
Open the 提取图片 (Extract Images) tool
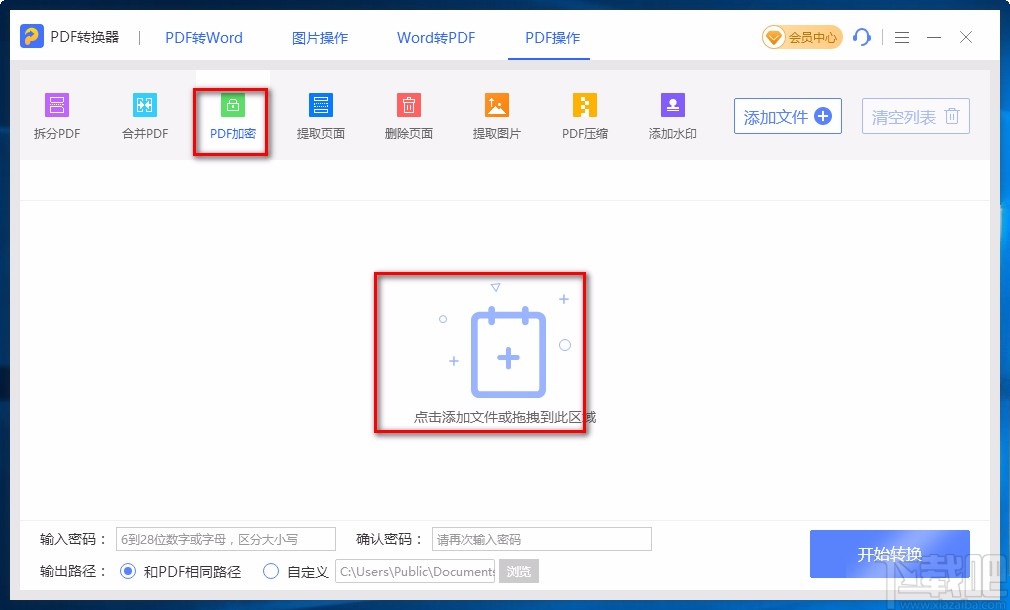496,115
